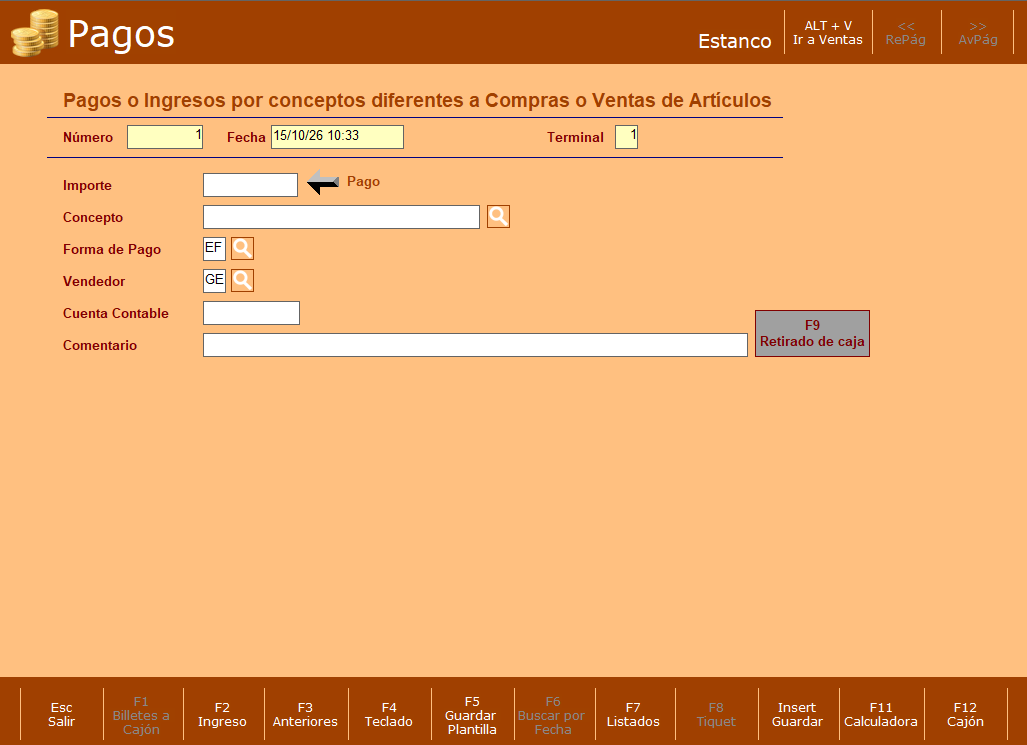Screen dimensions: 1027x745
Task: Open the F11 Calculadora
Action: (881, 714)
